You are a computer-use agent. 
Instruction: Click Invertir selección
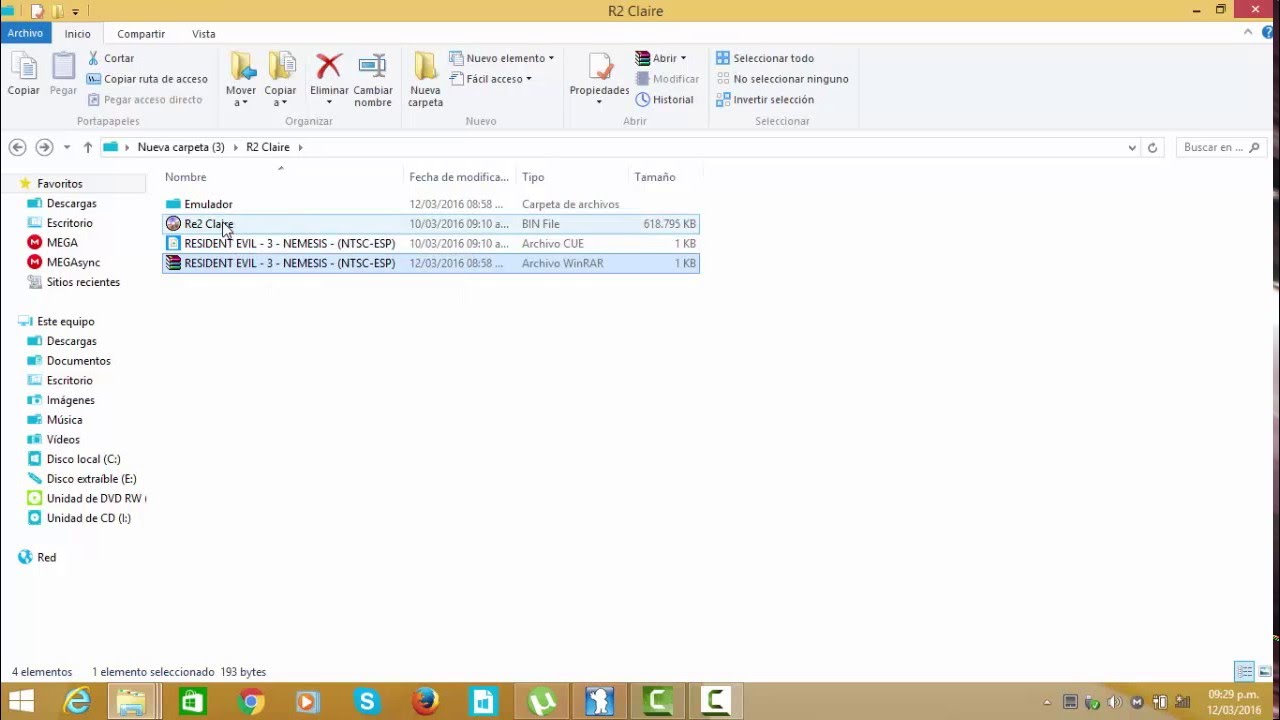tap(765, 99)
